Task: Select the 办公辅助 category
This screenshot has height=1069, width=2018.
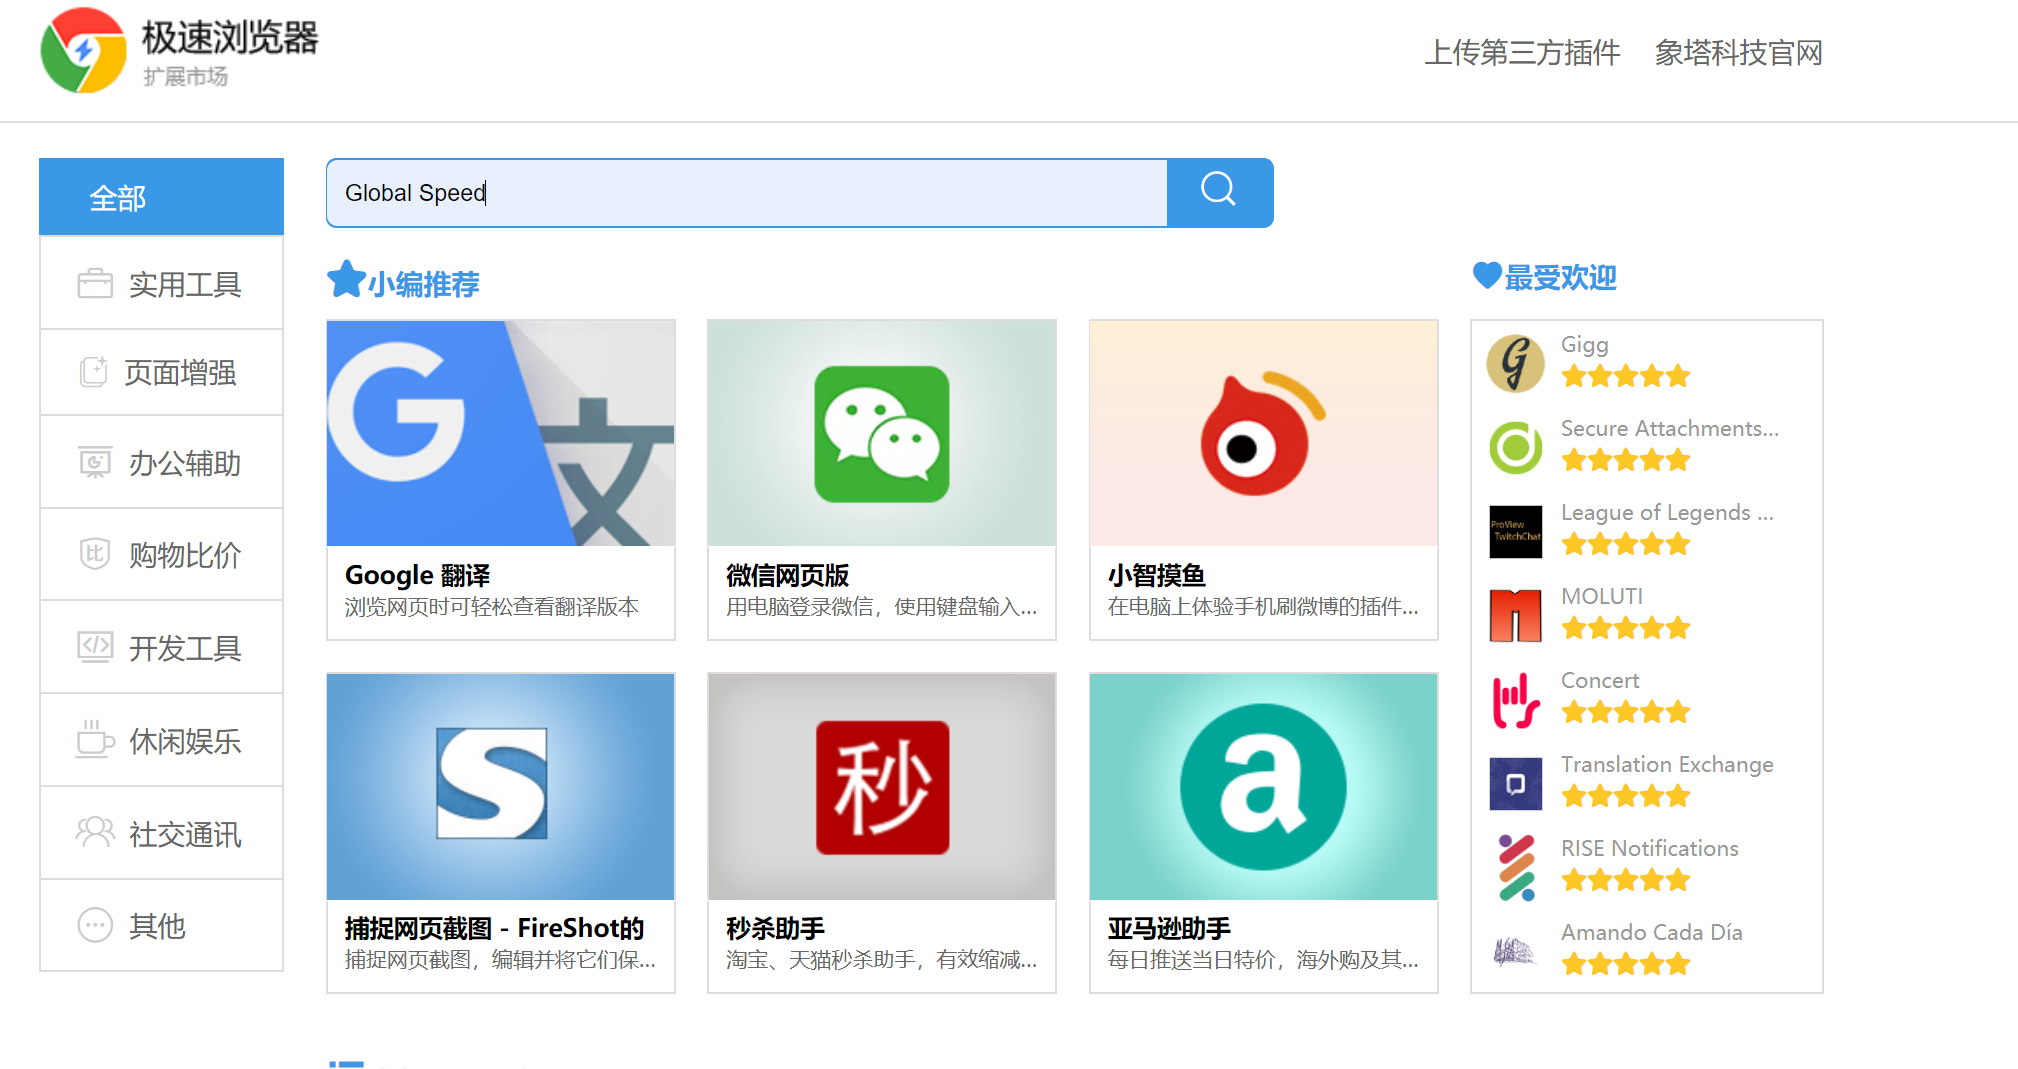Action: (x=161, y=463)
